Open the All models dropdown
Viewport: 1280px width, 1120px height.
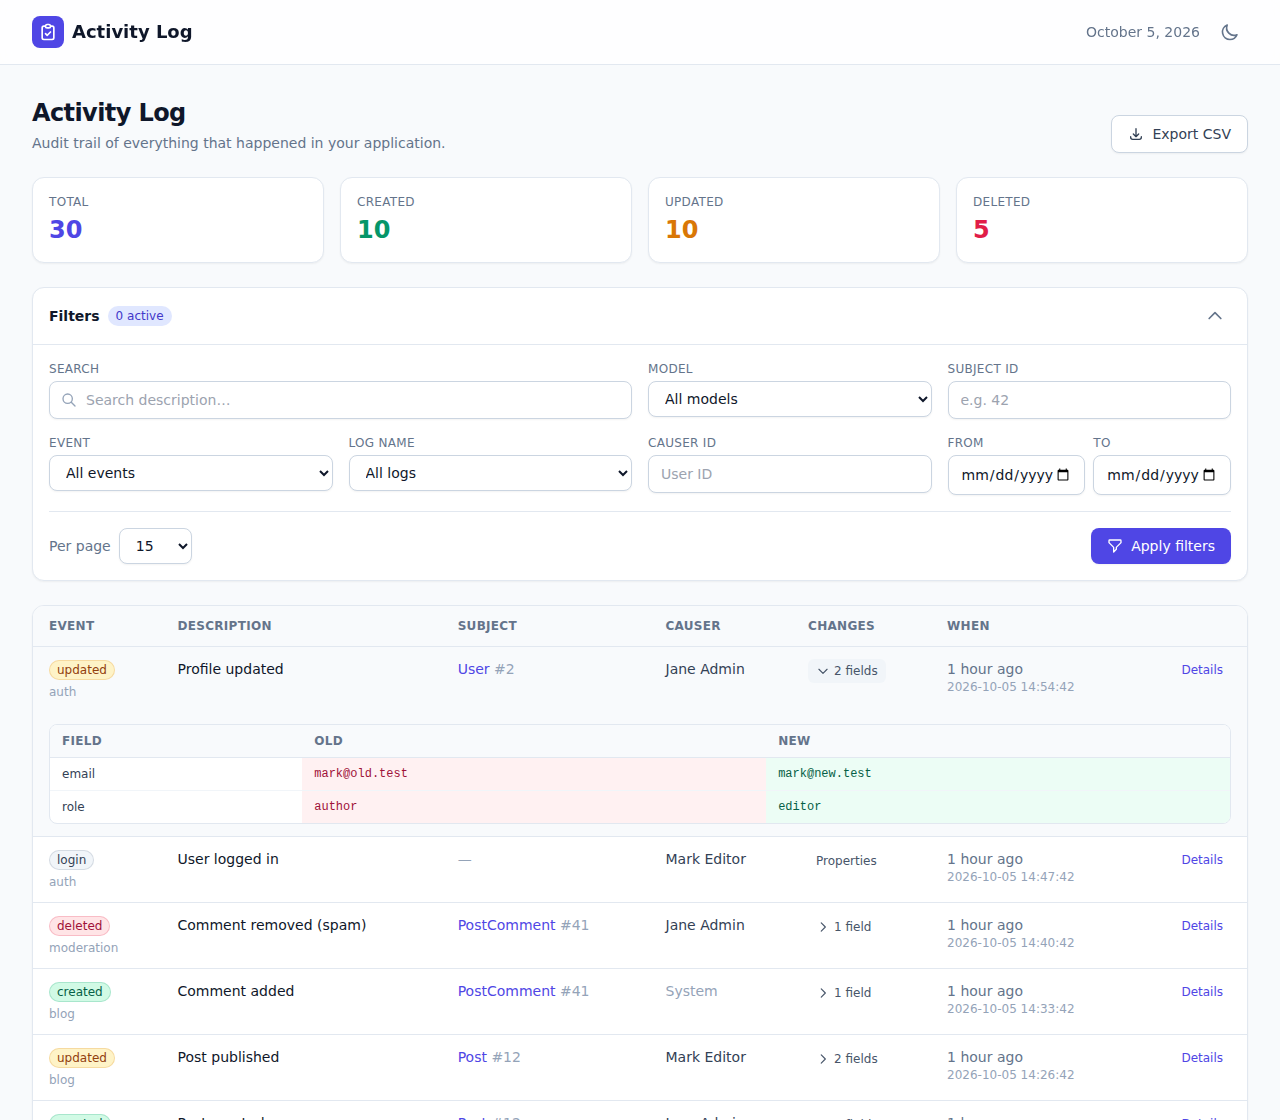tap(790, 399)
